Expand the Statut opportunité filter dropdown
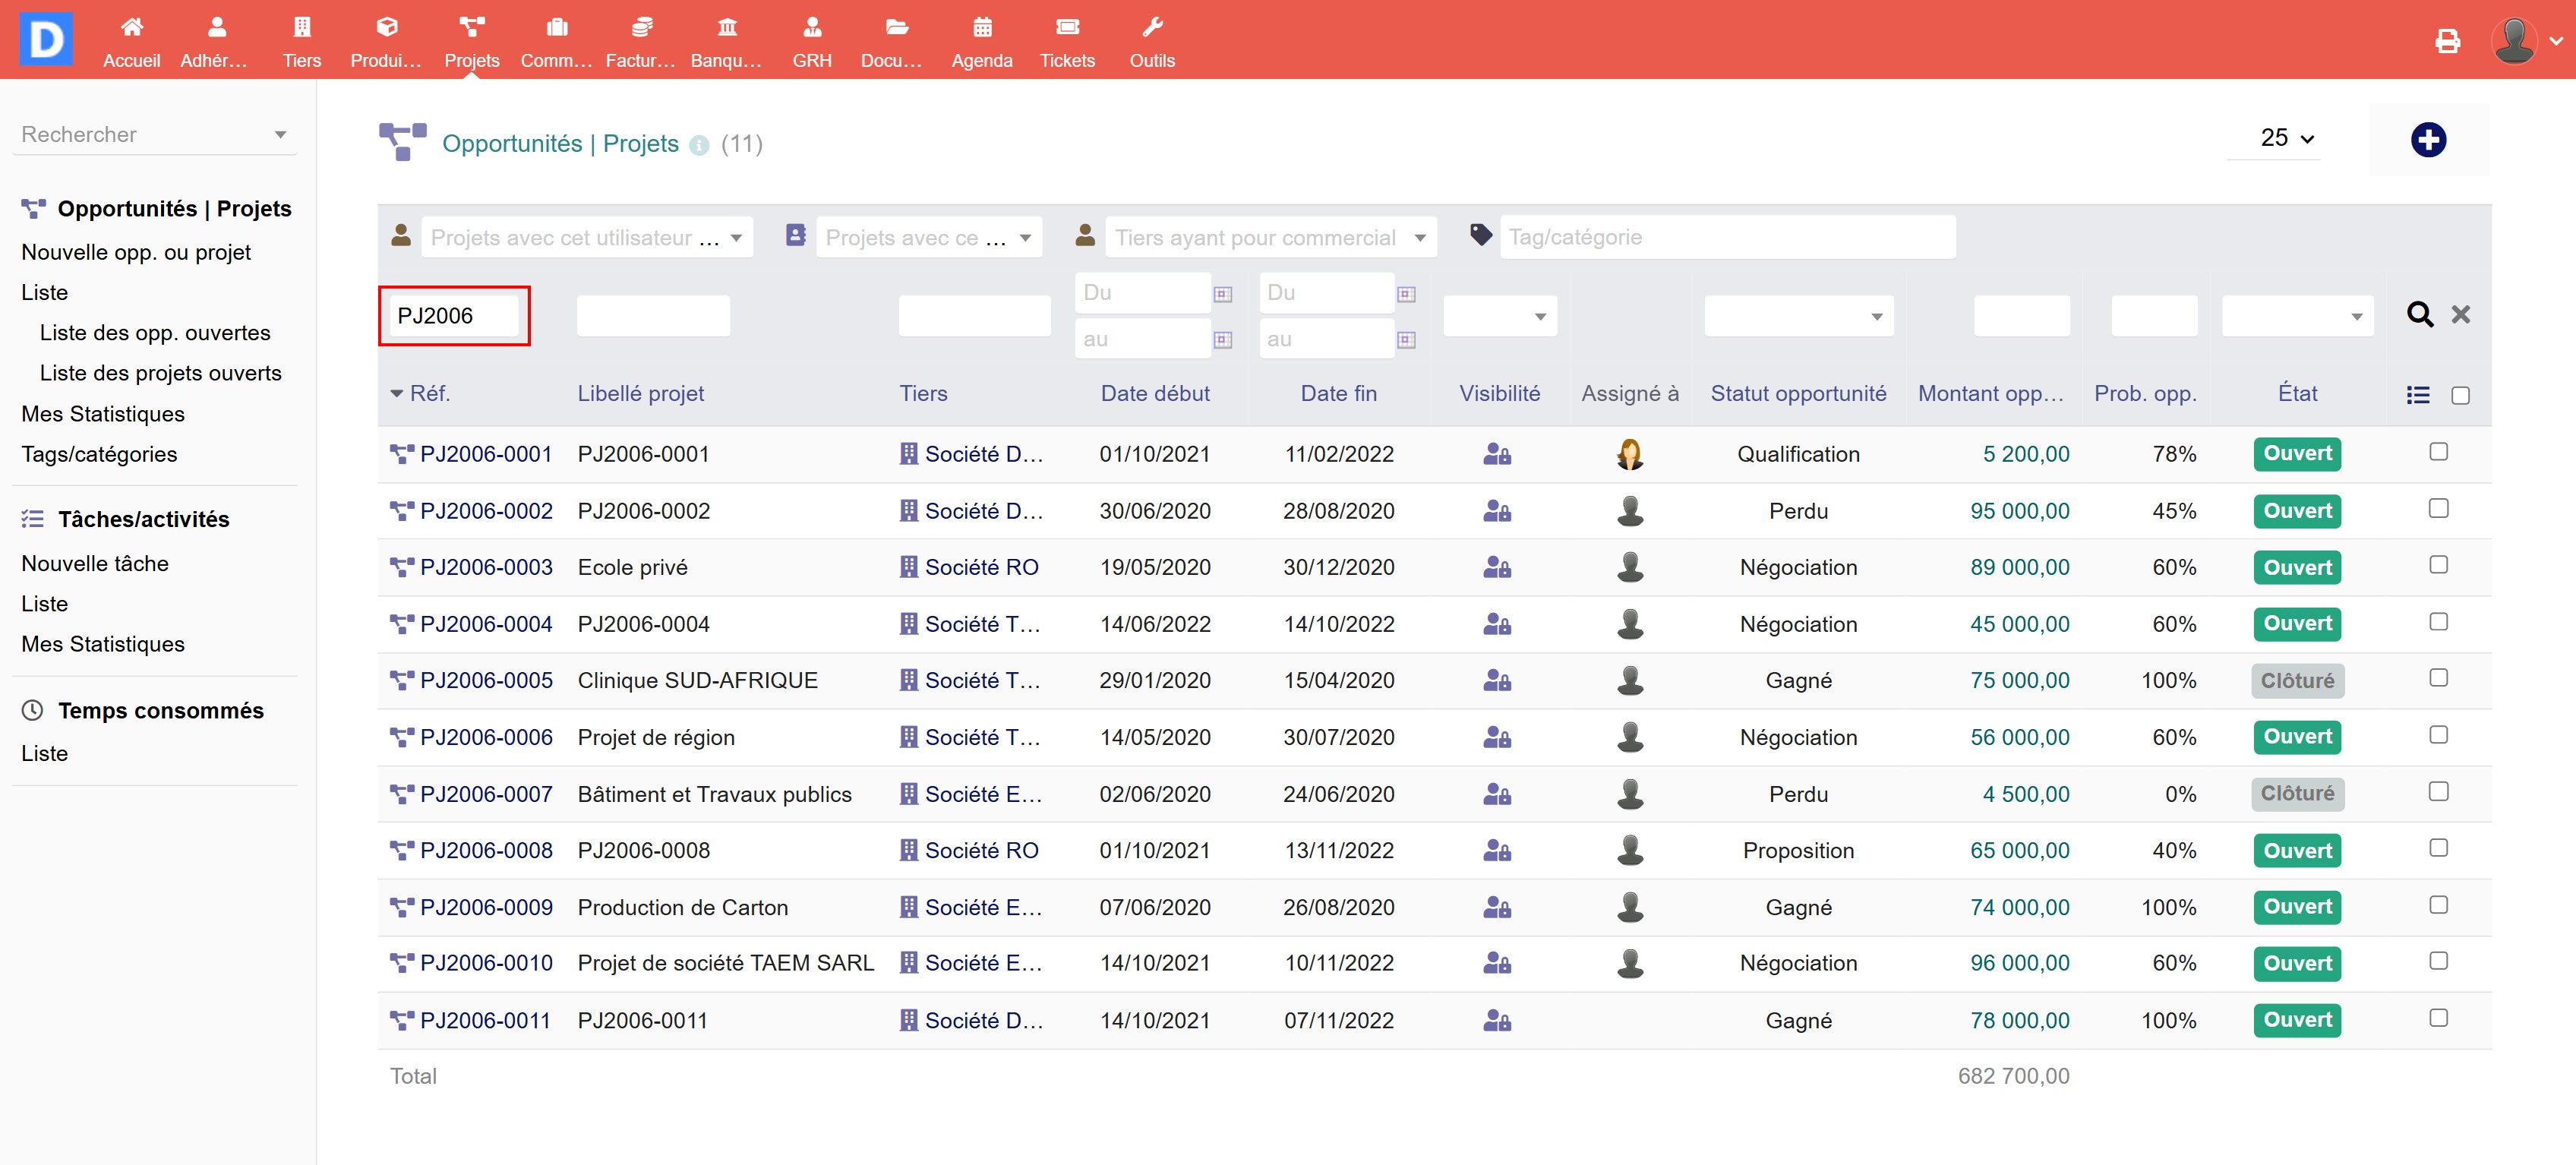Viewport: 2576px width, 1165px height. pyautogui.click(x=1798, y=317)
